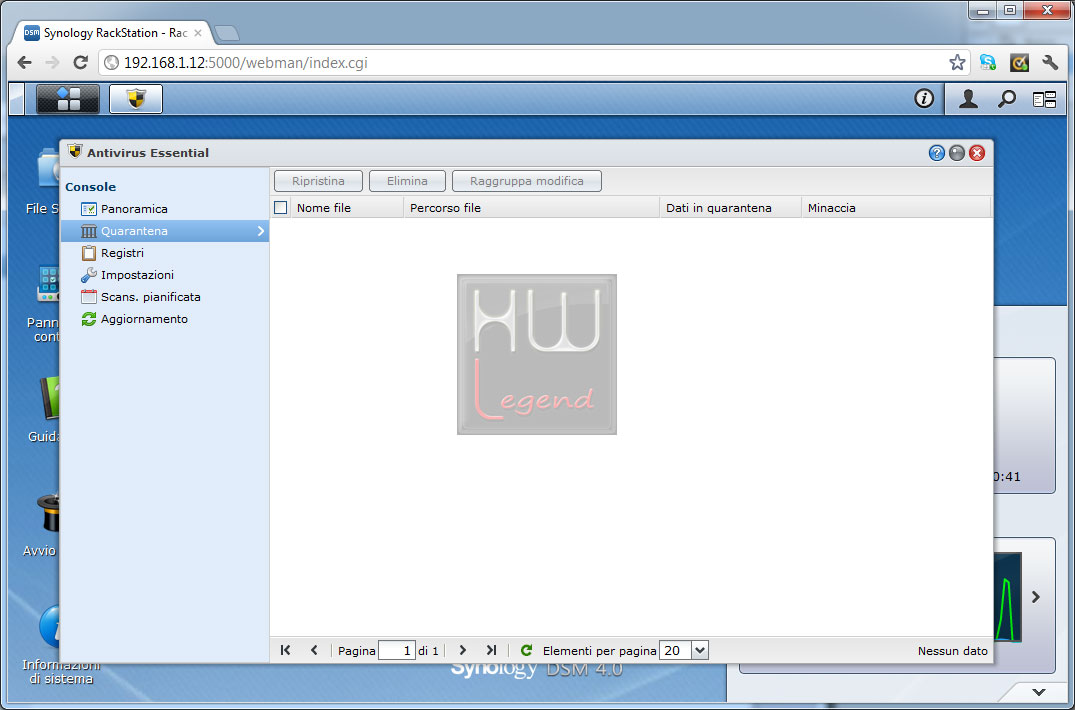Open Scans. pianificata section
This screenshot has height=710, width=1075.
coord(165,297)
